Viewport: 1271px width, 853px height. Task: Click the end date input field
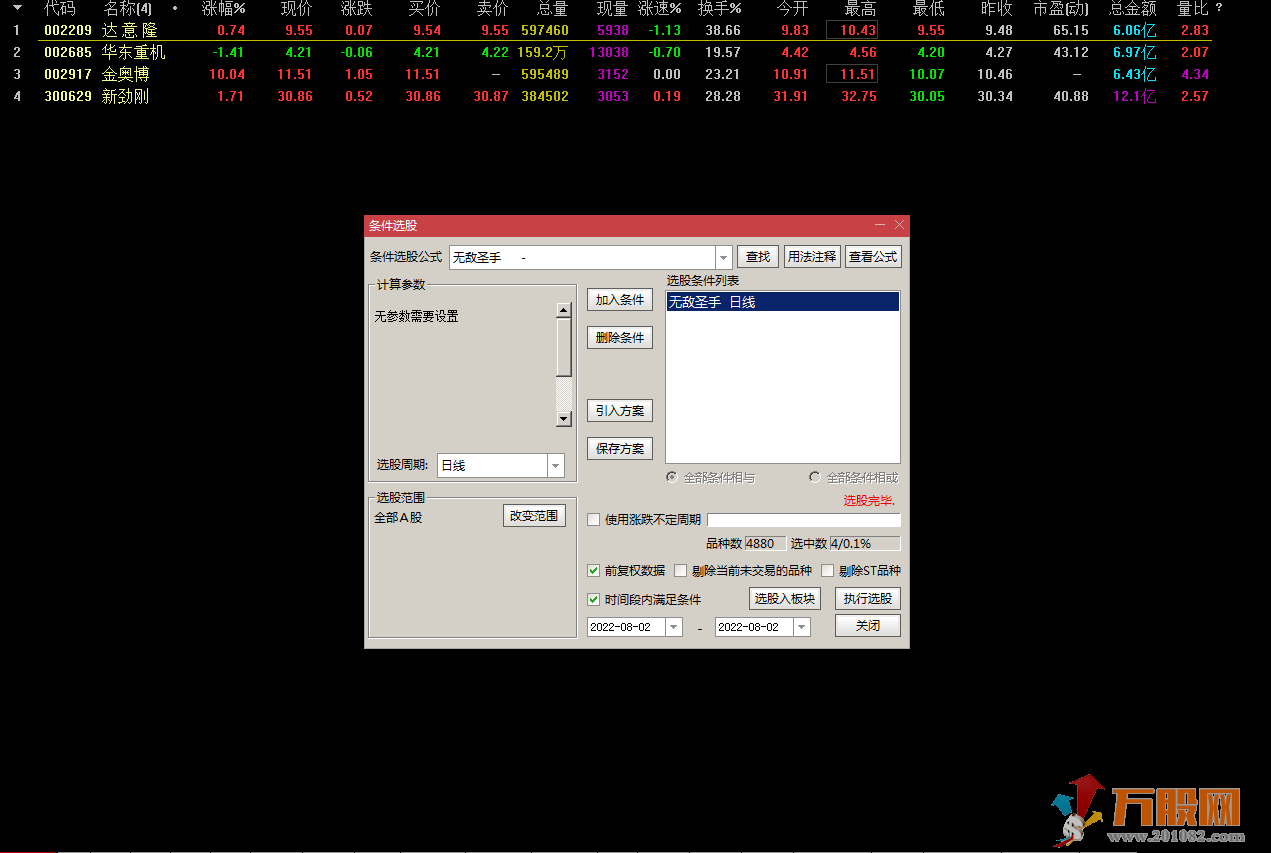(754, 627)
